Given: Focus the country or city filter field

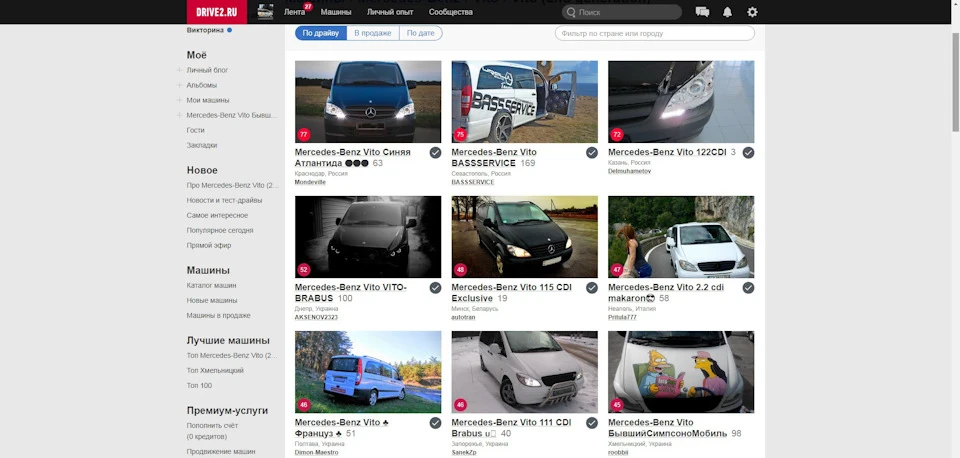Looking at the screenshot, I should tap(654, 33).
